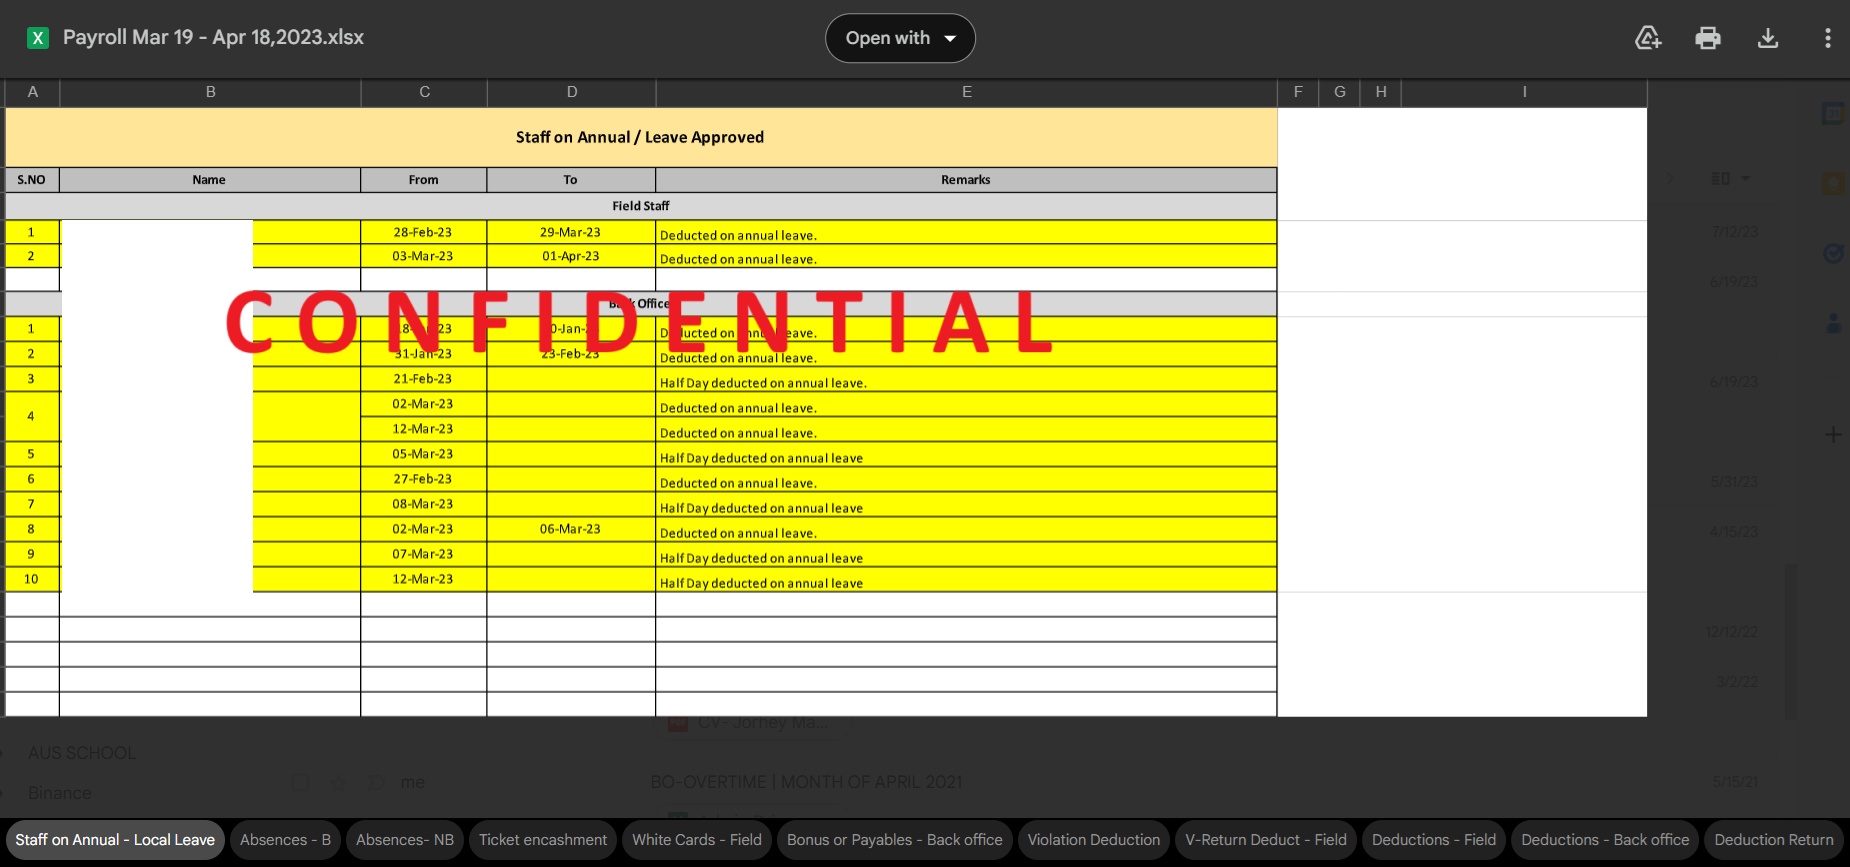Click the '06-Mar-23' To cell
The image size is (1850, 867).
click(x=571, y=529)
